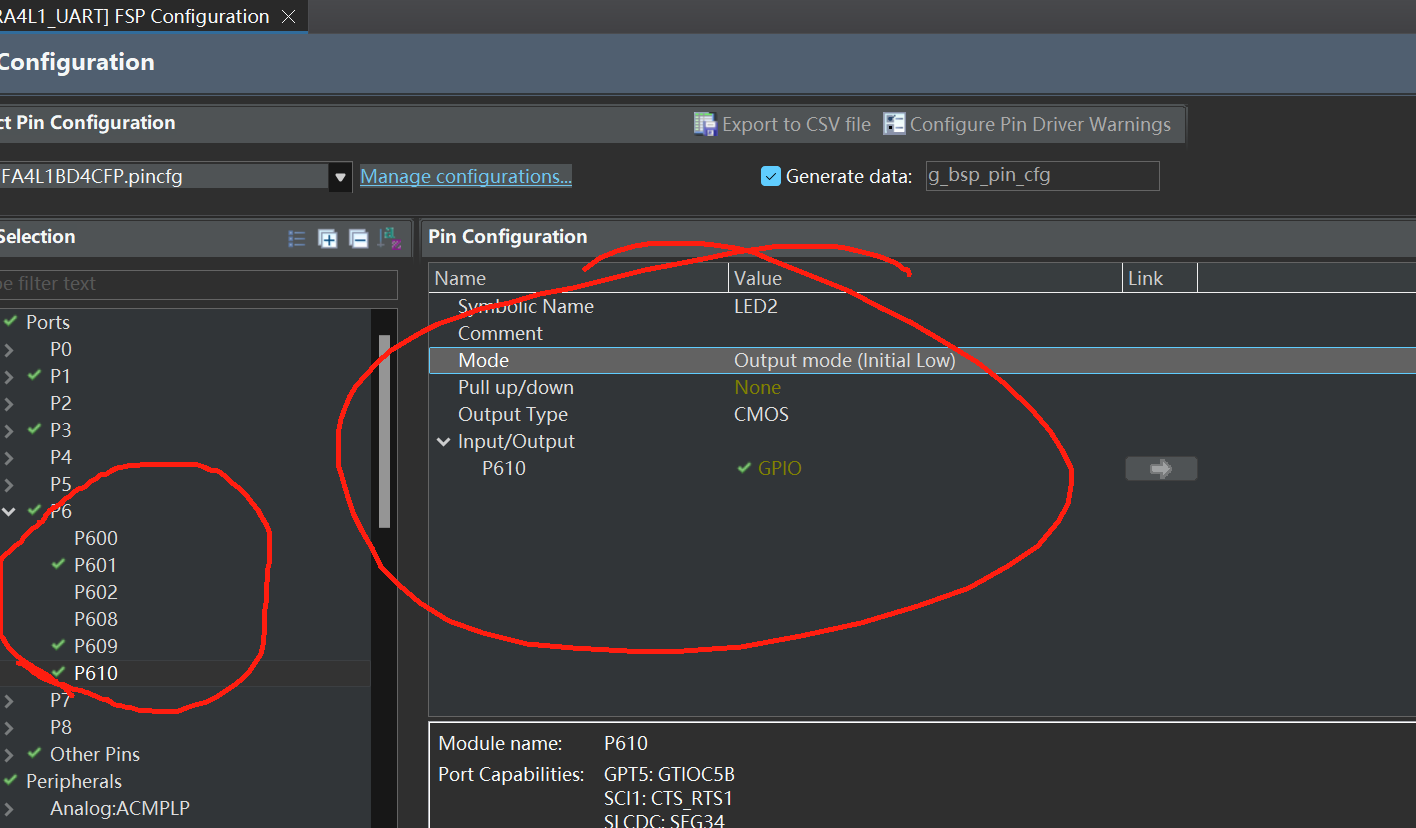Image resolution: width=1416 pixels, height=828 pixels.
Task: Expand the Analog:ACMPLP peripheral node
Action: 9,809
